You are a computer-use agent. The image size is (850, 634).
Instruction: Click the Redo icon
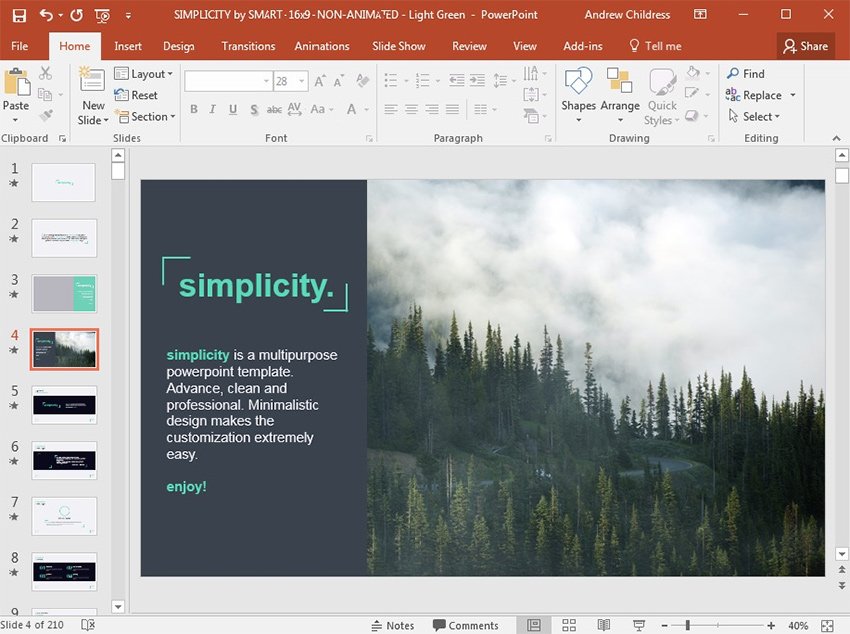click(x=76, y=15)
